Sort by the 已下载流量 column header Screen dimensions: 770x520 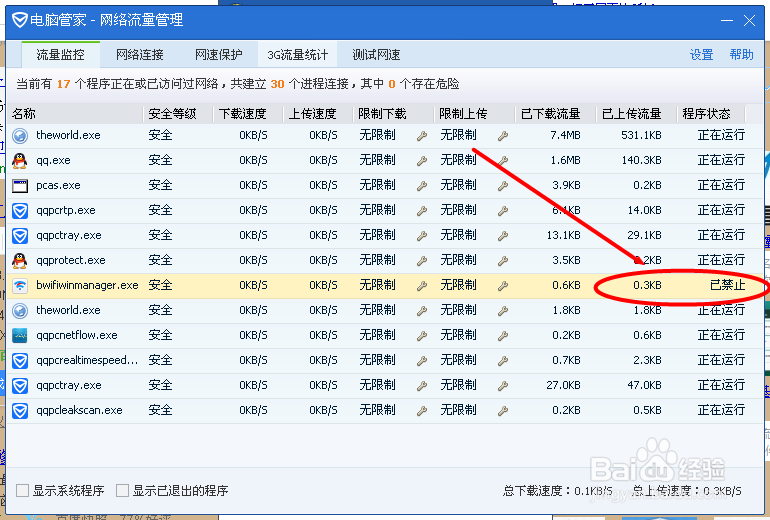[555, 114]
